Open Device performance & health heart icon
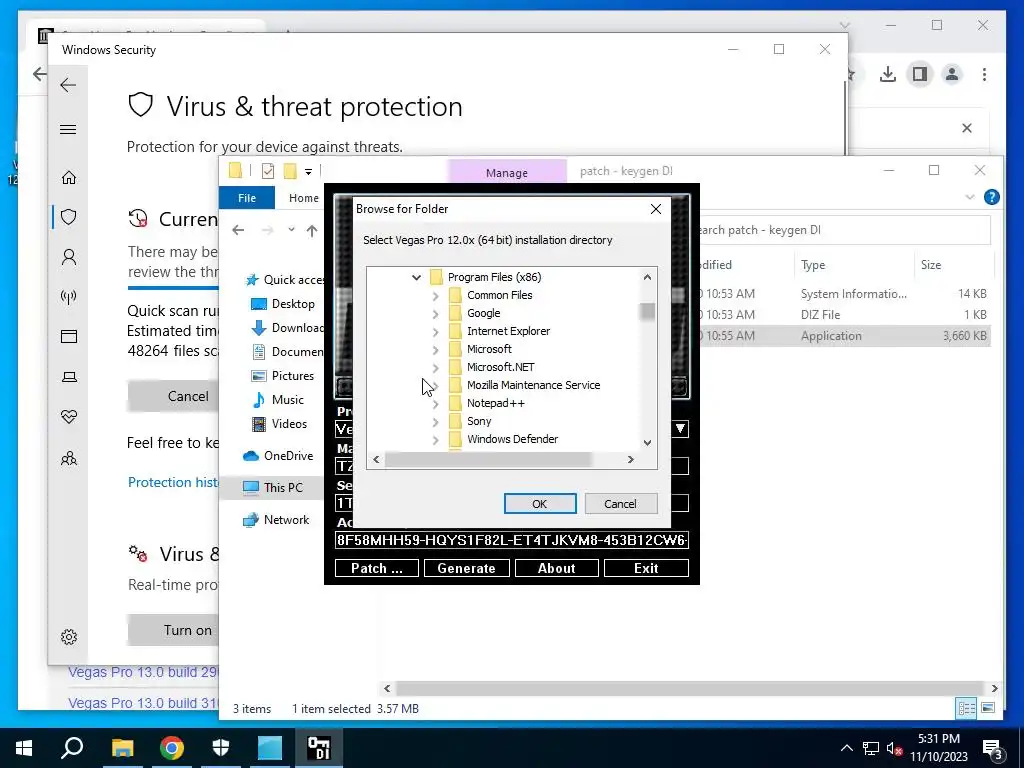Image resolution: width=1024 pixels, height=768 pixels. coord(69,417)
